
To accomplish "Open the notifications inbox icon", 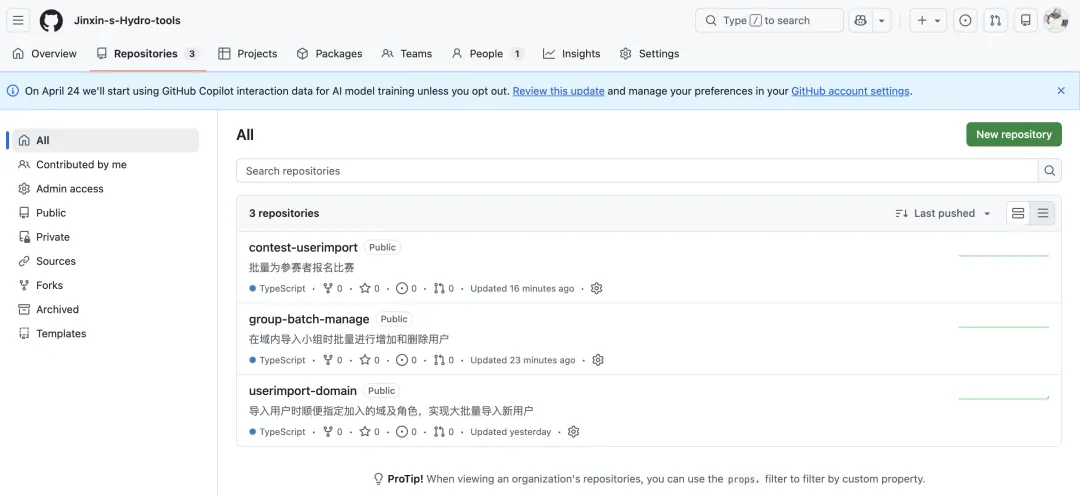I will pos(1025,20).
